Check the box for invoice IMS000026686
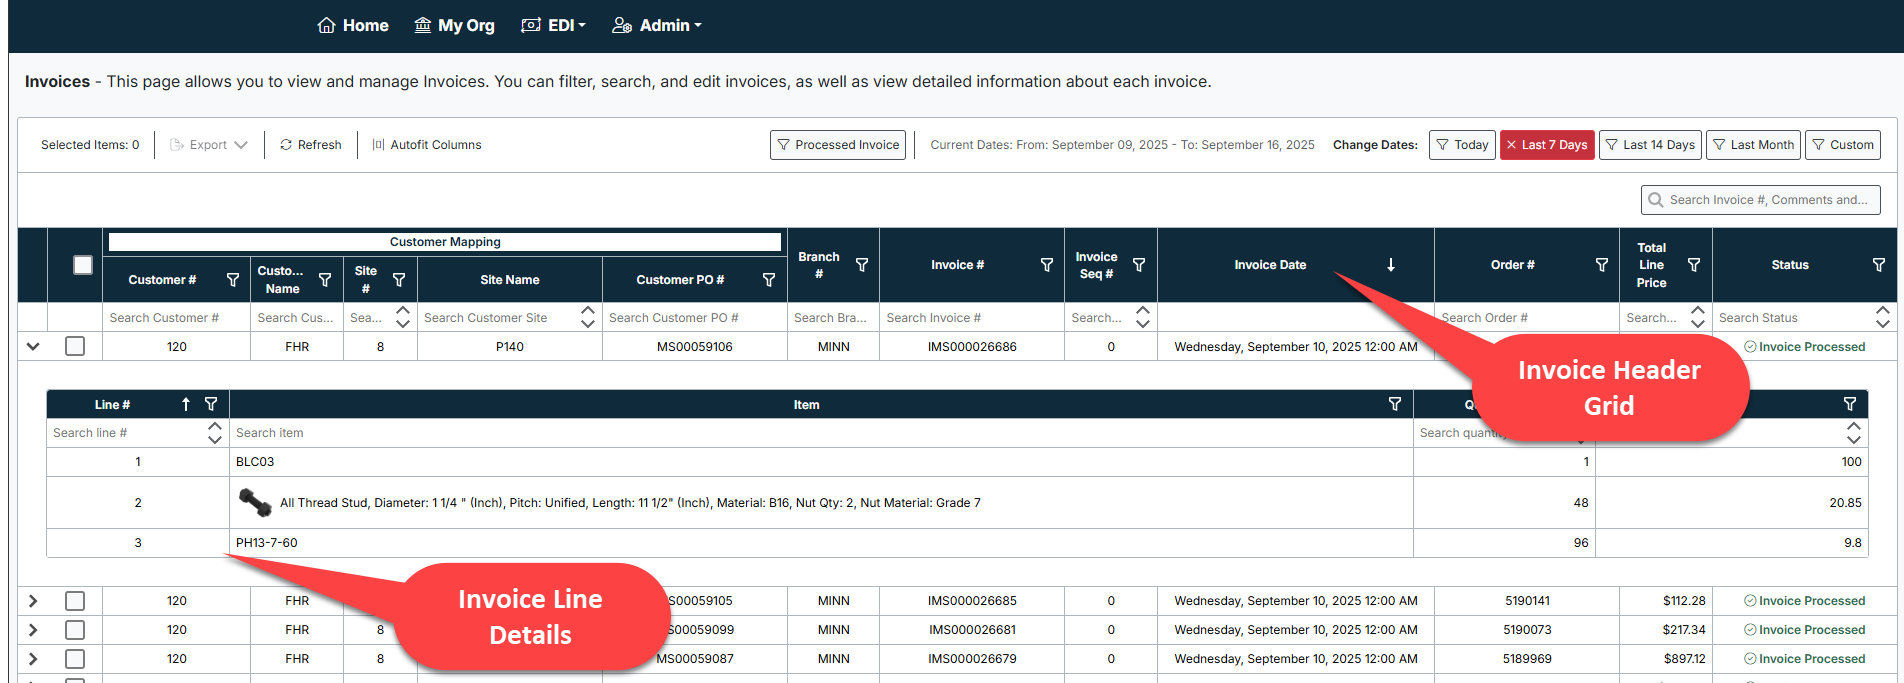The height and width of the screenshot is (683, 1904). click(x=75, y=346)
